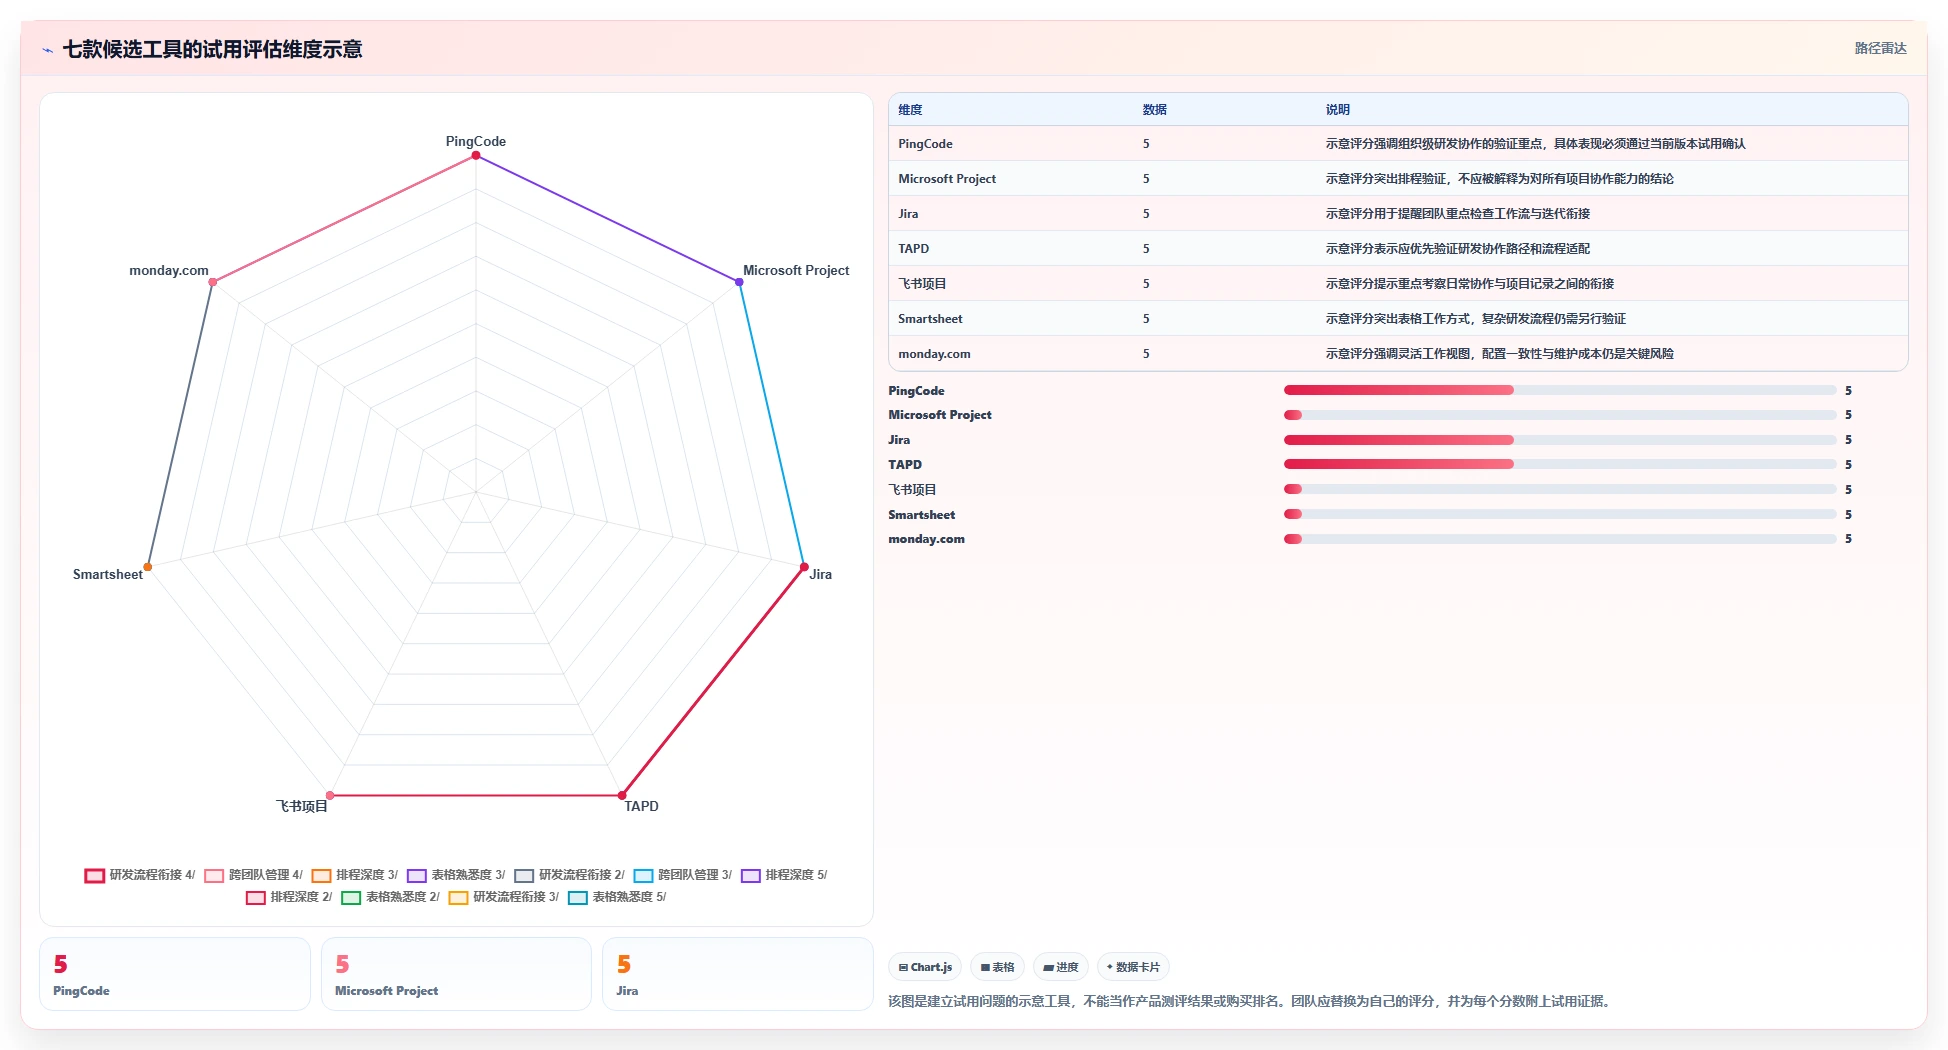Screen dimensions: 1948x1050
Task: Click the 路径雷达 label in the header
Action: point(1880,48)
